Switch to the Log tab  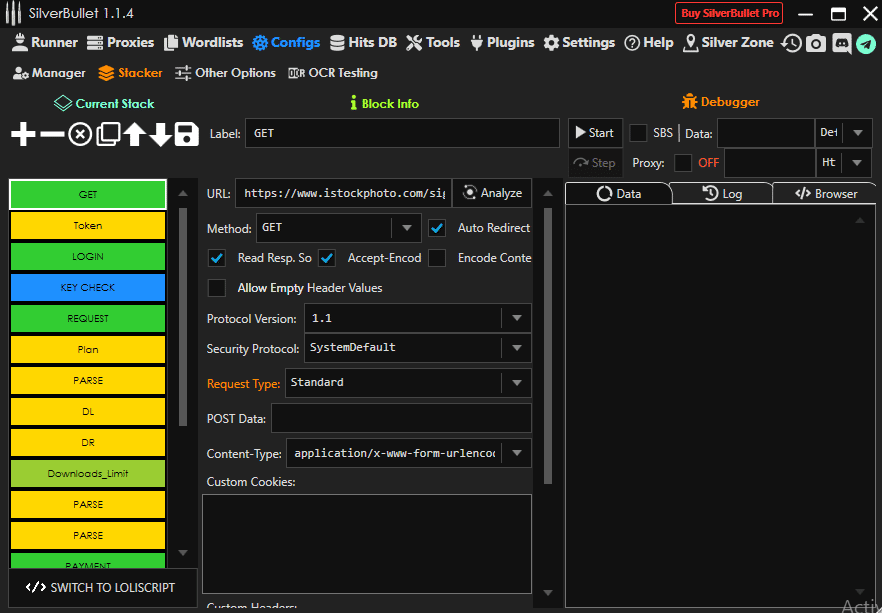coord(722,194)
